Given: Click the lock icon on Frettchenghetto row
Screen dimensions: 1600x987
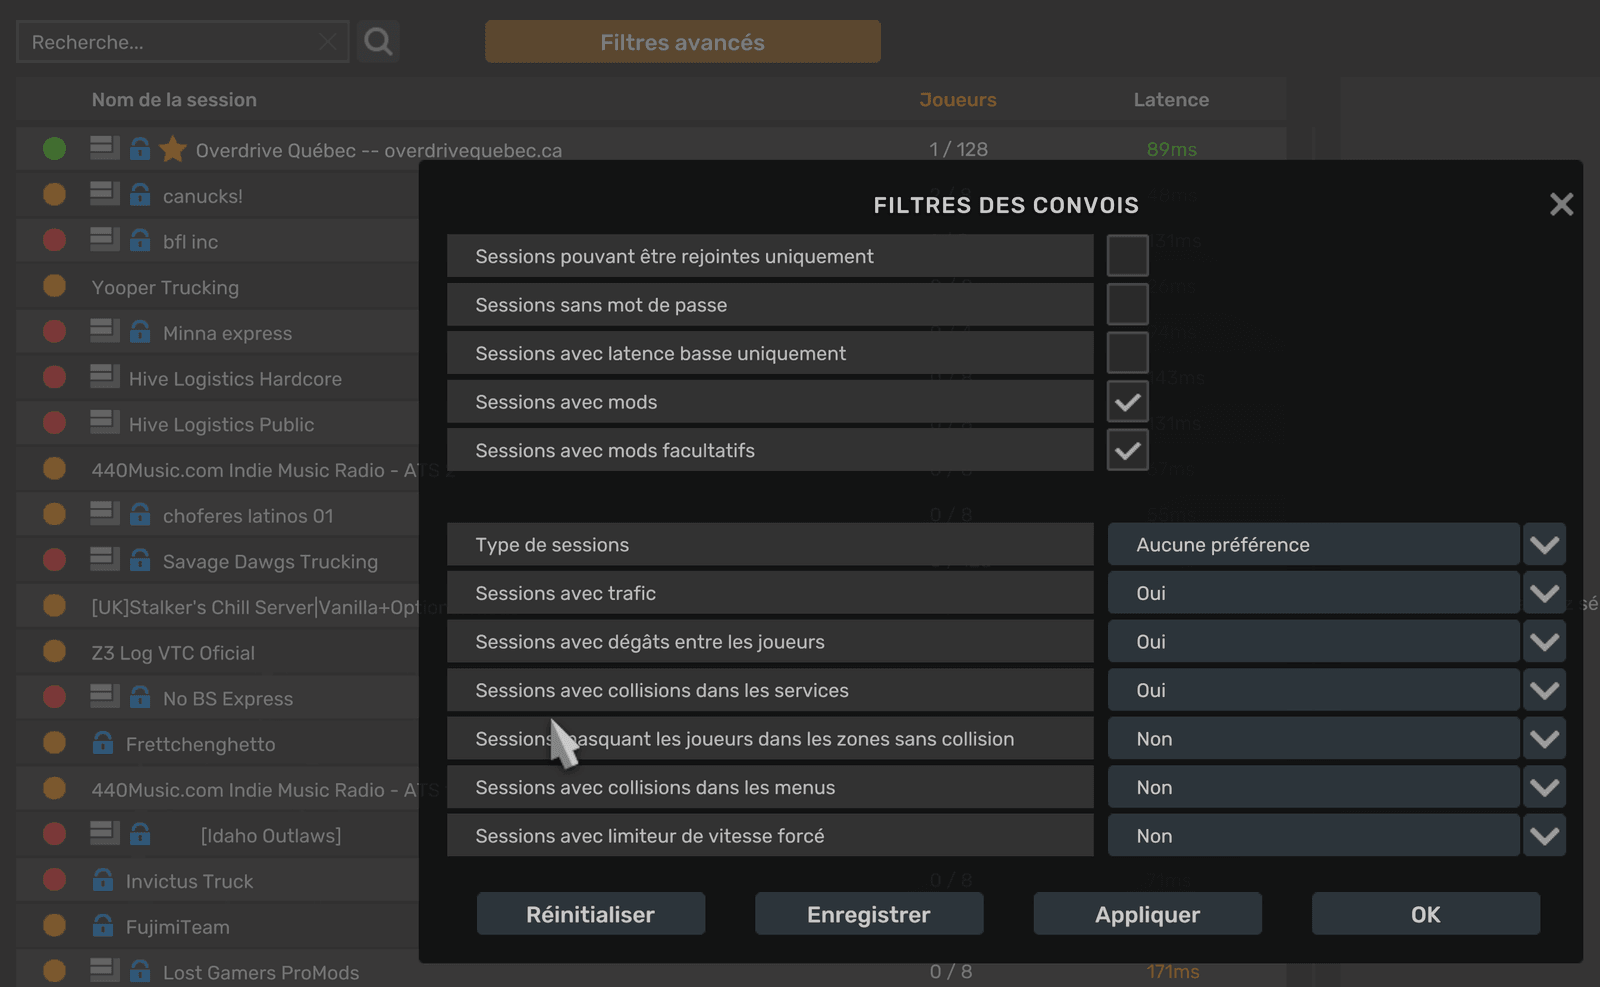Looking at the screenshot, I should pyautogui.click(x=103, y=743).
